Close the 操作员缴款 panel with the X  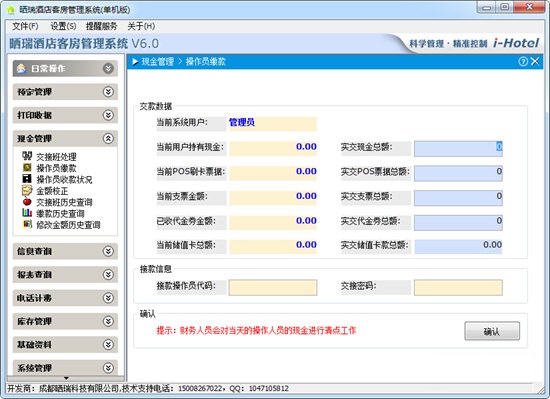(x=535, y=62)
